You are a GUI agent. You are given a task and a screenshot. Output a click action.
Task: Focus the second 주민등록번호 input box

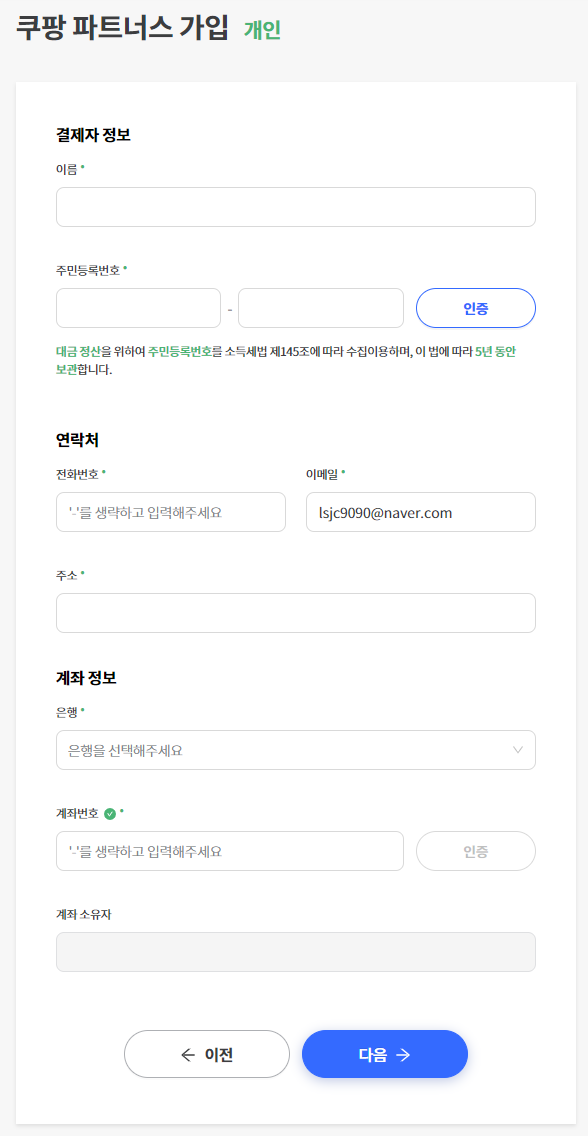(321, 308)
